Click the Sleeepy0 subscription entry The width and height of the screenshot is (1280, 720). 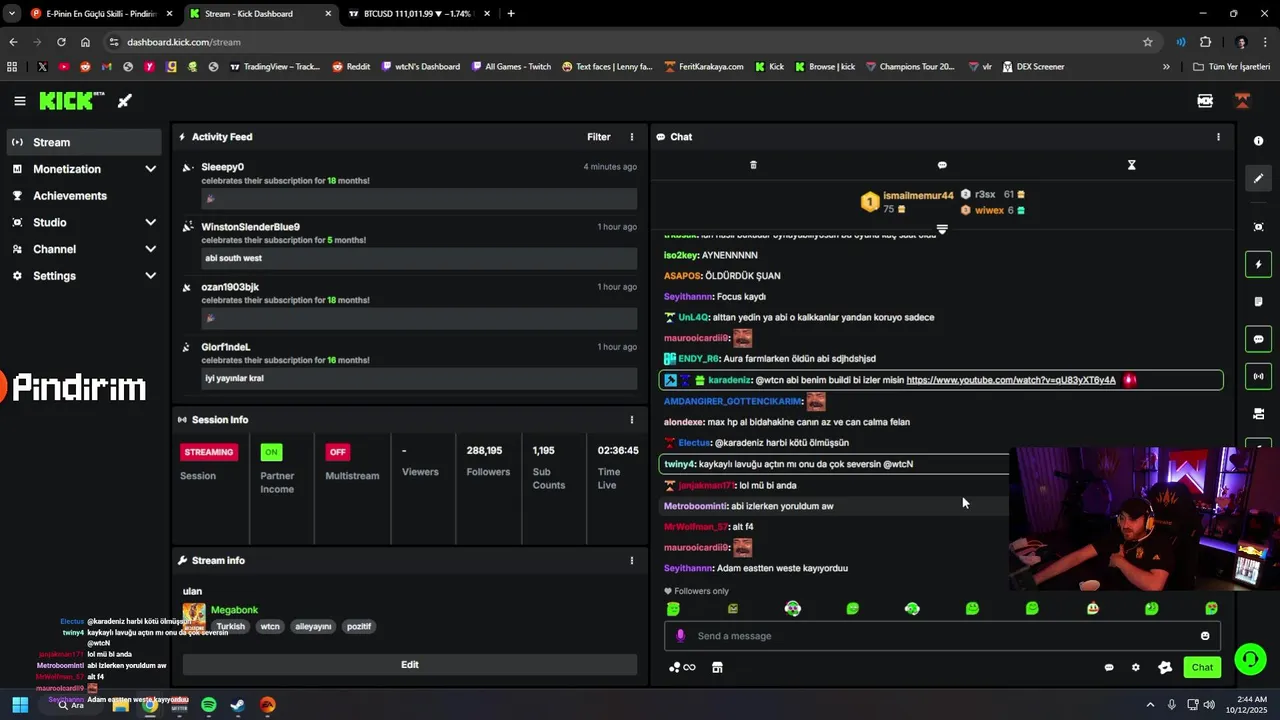point(409,188)
